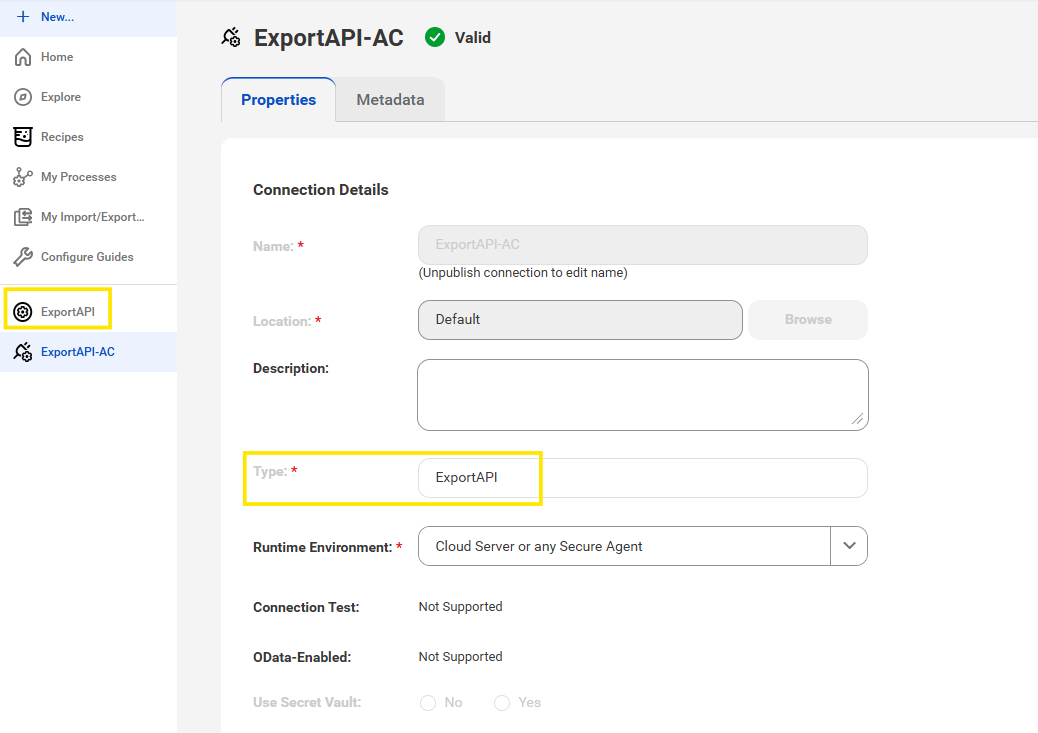Click the New... link
This screenshot has width=1038, height=733.
[58, 17]
